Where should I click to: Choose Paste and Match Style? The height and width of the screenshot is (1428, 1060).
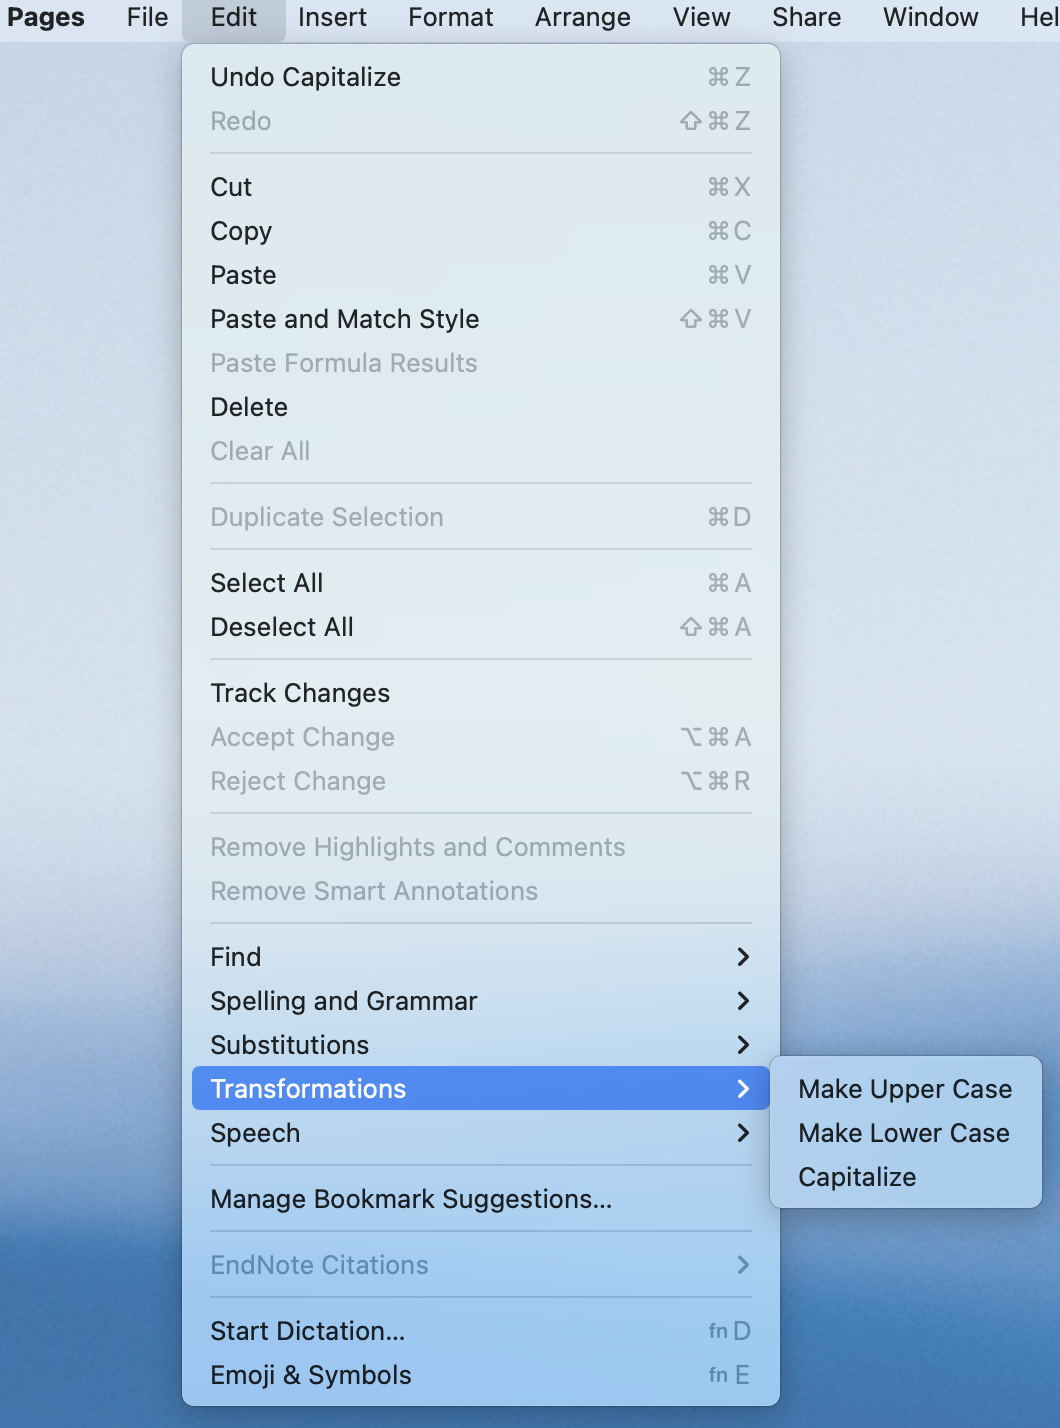click(344, 319)
